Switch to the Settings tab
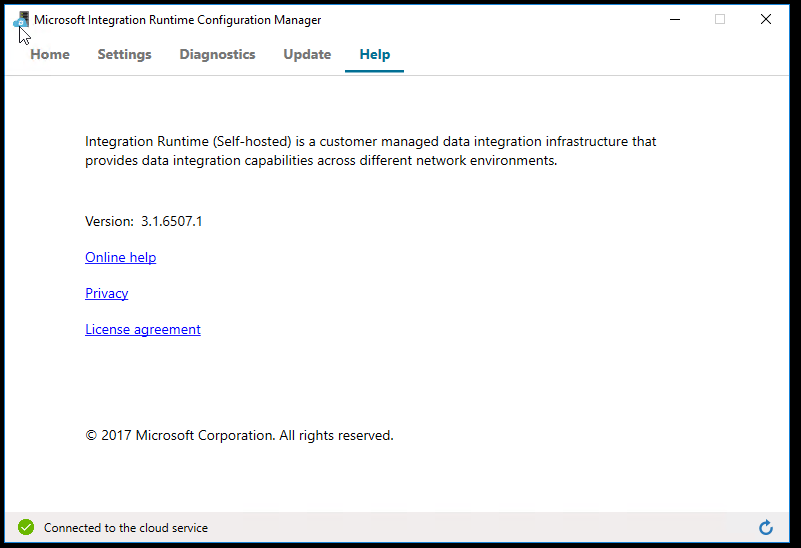Screen dimensions: 801x548 (x=124, y=54)
